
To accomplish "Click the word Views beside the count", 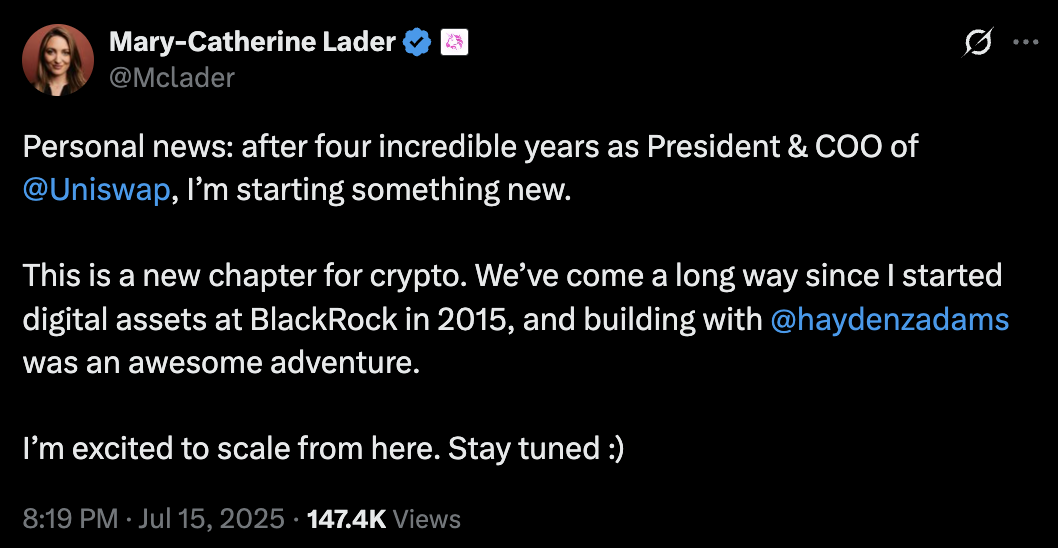I will [x=427, y=519].
